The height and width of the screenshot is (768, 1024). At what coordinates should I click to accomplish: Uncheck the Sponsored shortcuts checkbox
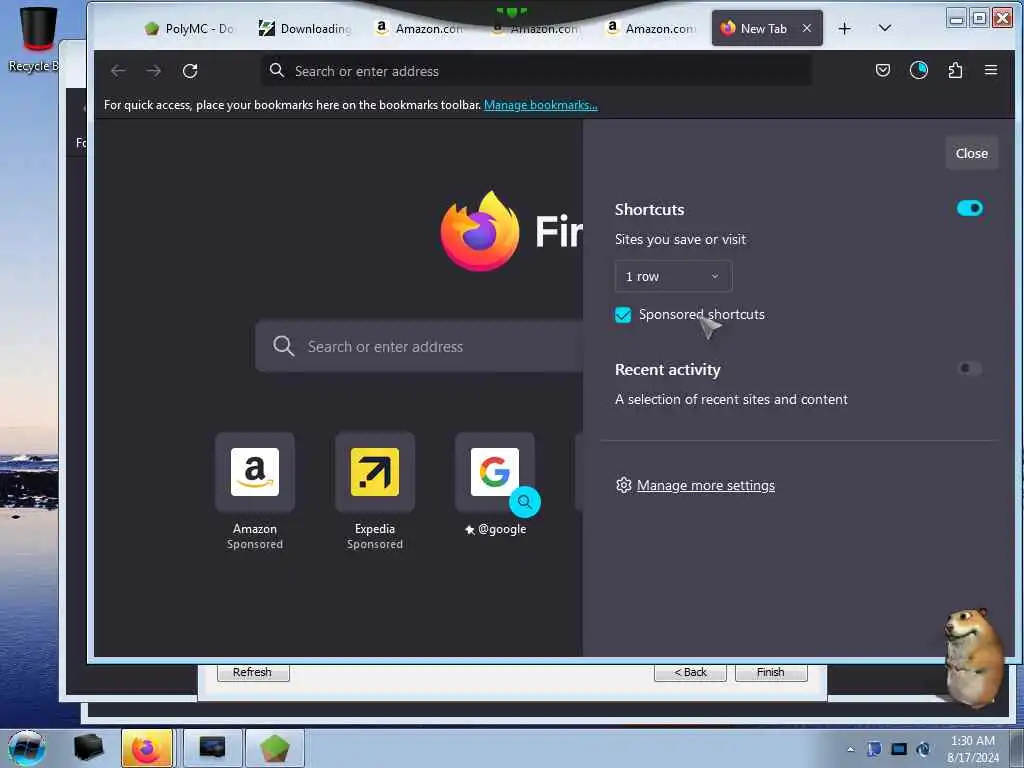(x=623, y=315)
